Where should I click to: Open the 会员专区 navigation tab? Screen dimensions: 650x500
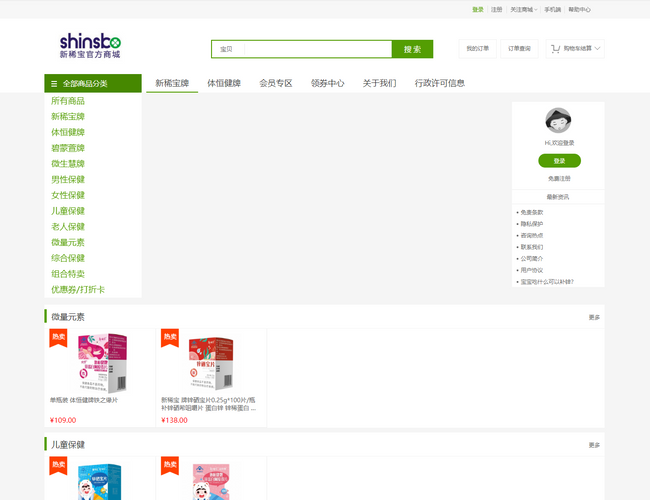pos(275,83)
